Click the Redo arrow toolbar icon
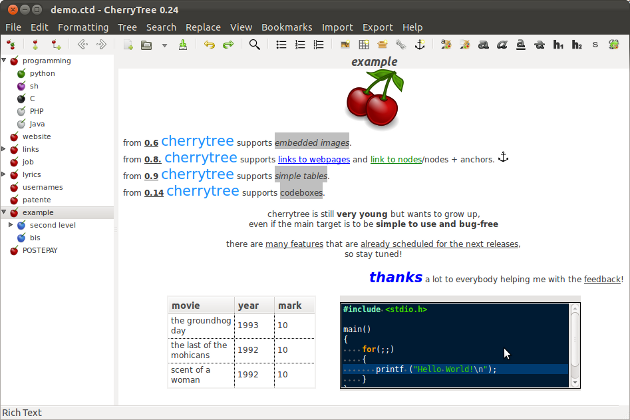630x420 pixels. coord(228,45)
